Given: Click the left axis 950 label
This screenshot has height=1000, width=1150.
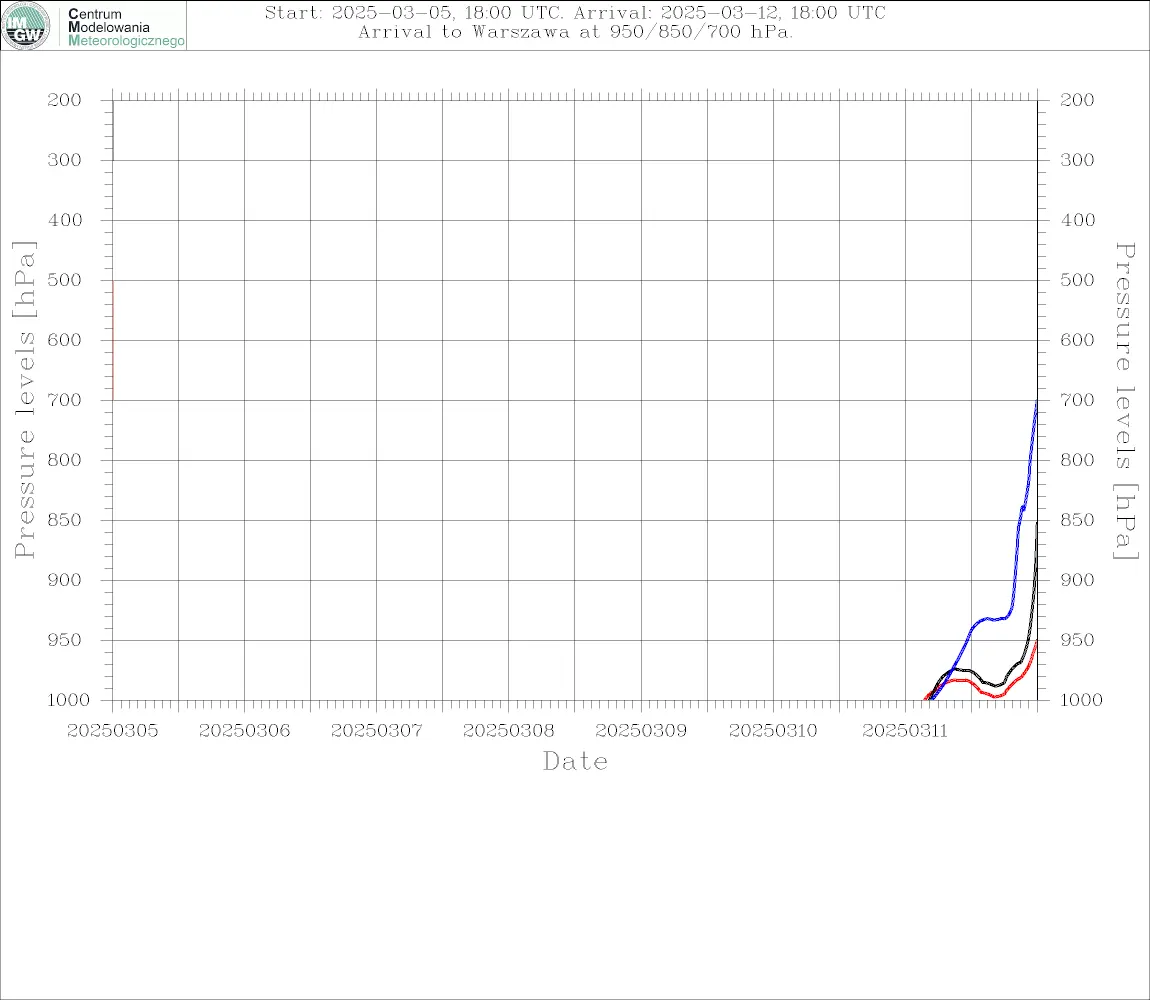Looking at the screenshot, I should coord(65,640).
